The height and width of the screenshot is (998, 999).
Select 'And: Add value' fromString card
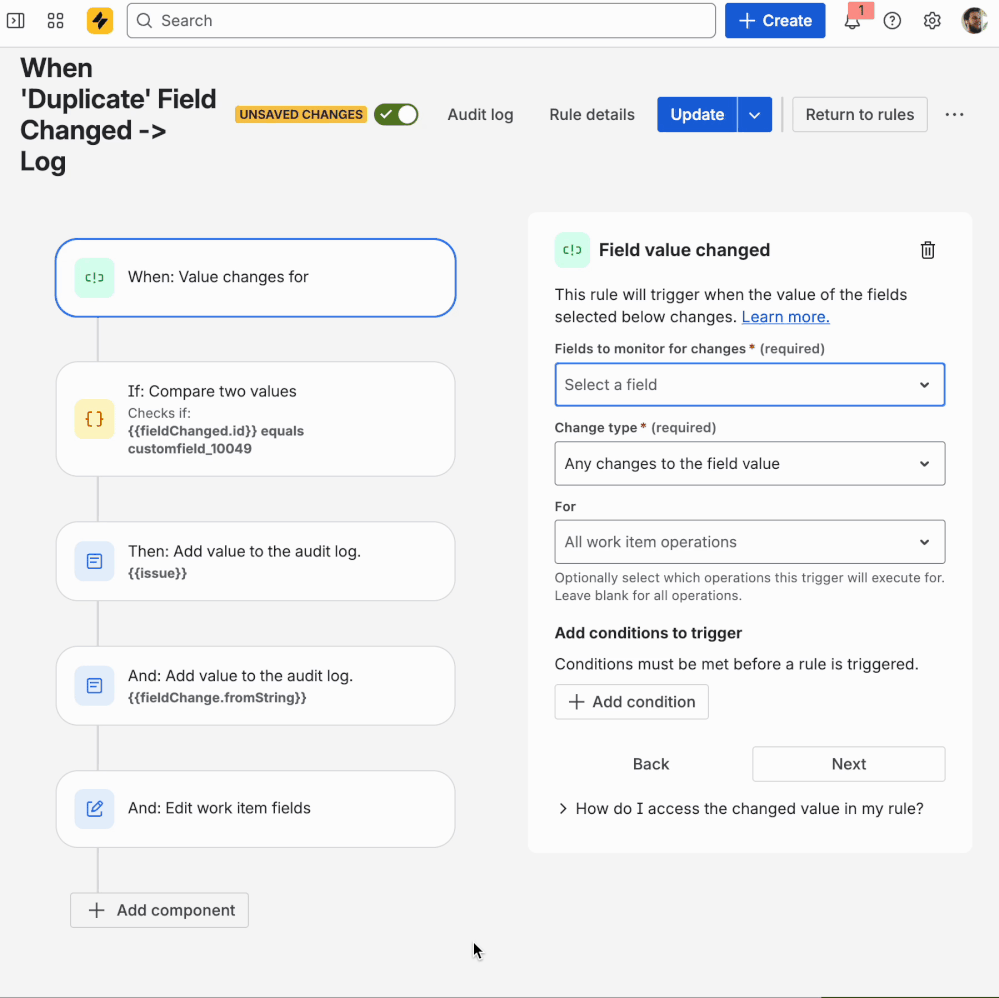coord(255,686)
